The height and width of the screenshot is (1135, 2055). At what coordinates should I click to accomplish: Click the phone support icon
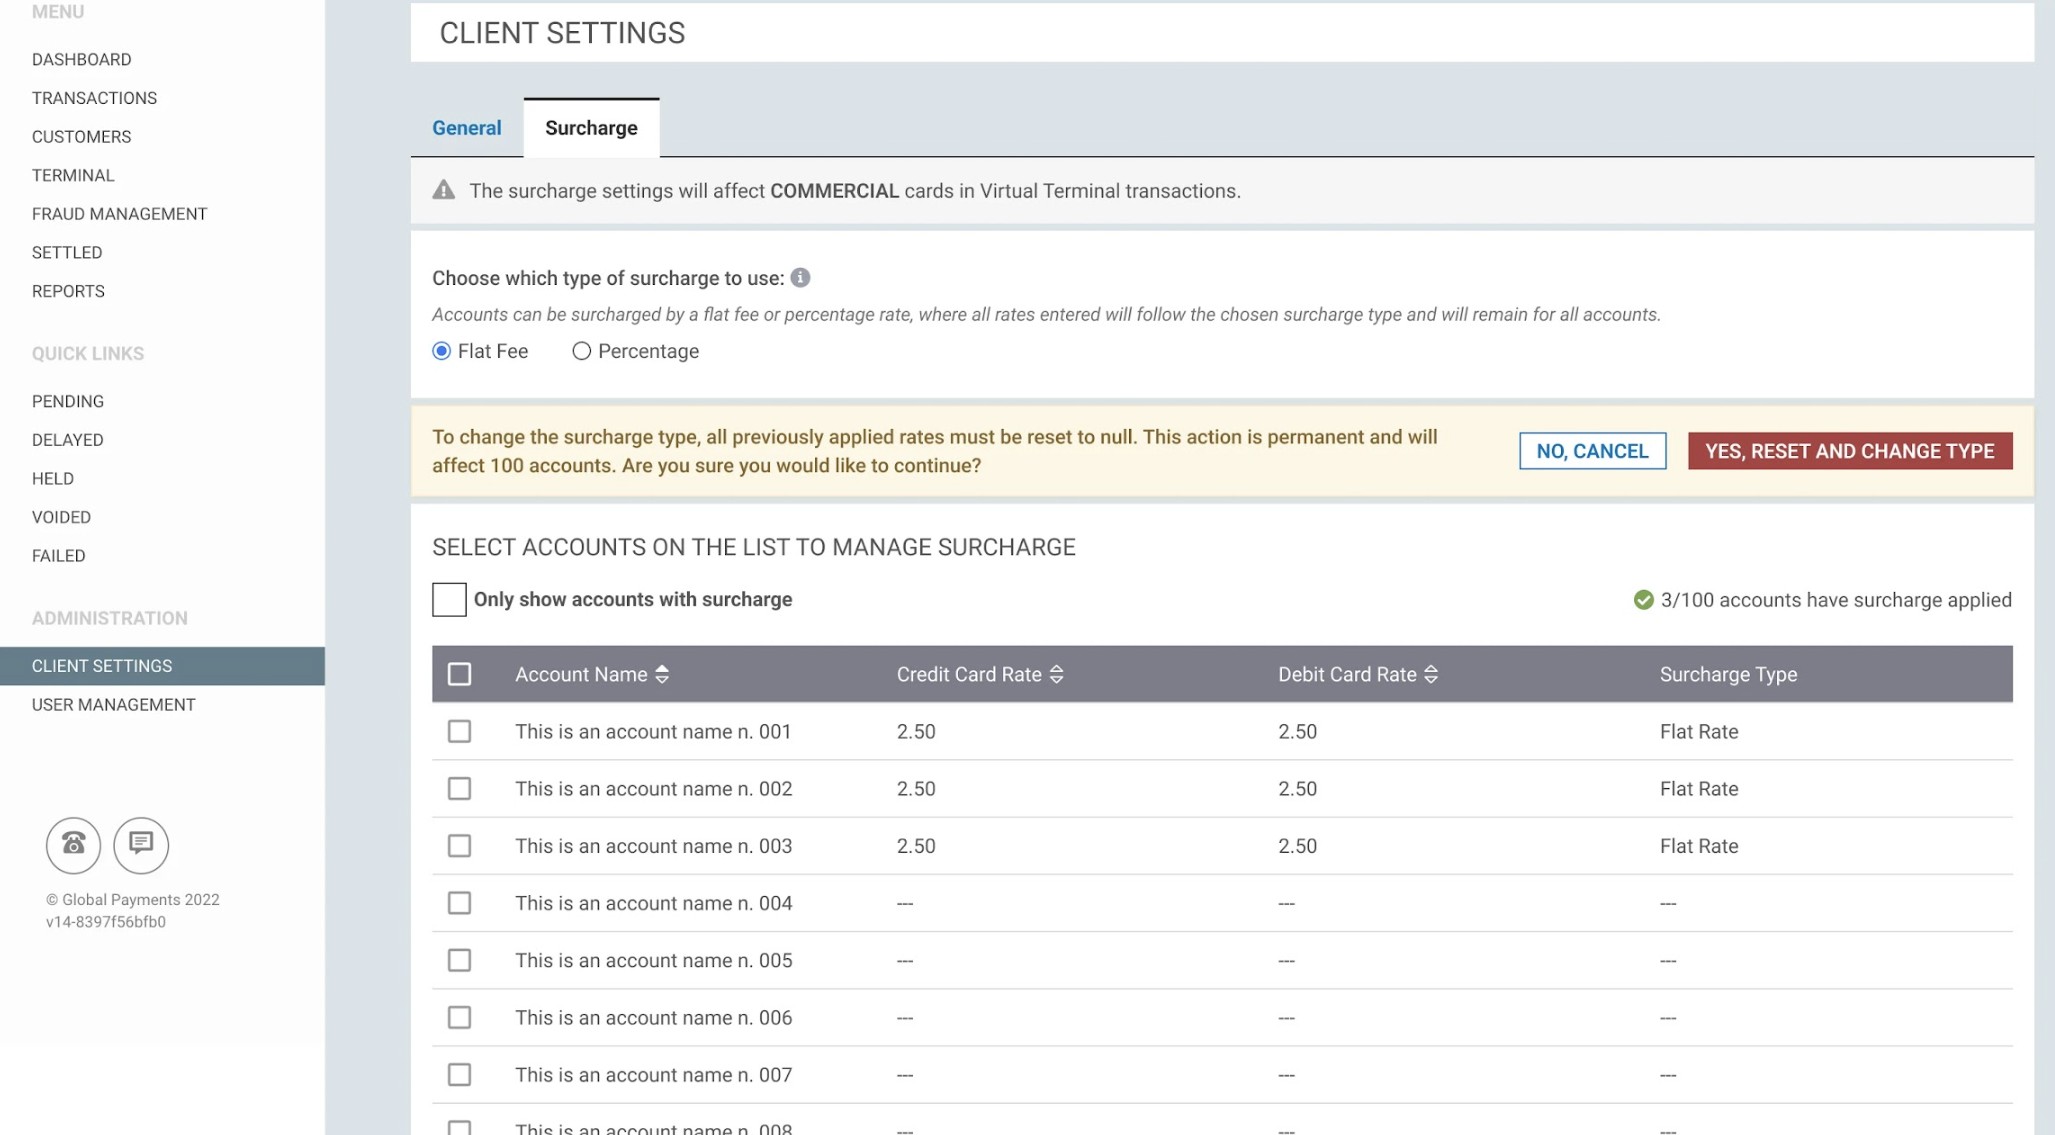(73, 845)
